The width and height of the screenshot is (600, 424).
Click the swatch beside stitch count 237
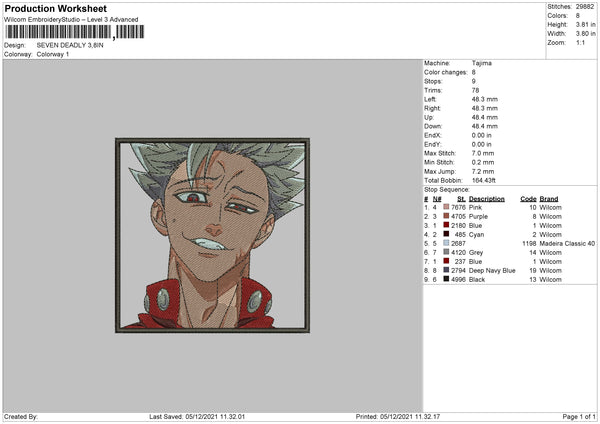(x=446, y=261)
